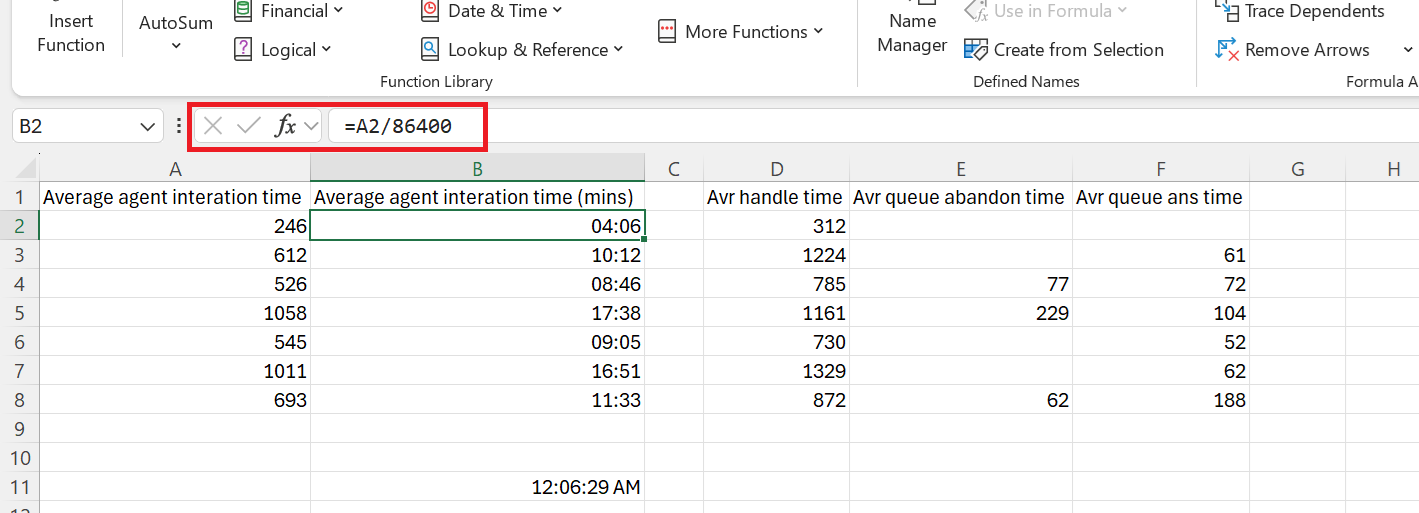The width and height of the screenshot is (1419, 513).
Task: Click cell B1 'Average agent interation time (mins)'
Action: [477, 197]
